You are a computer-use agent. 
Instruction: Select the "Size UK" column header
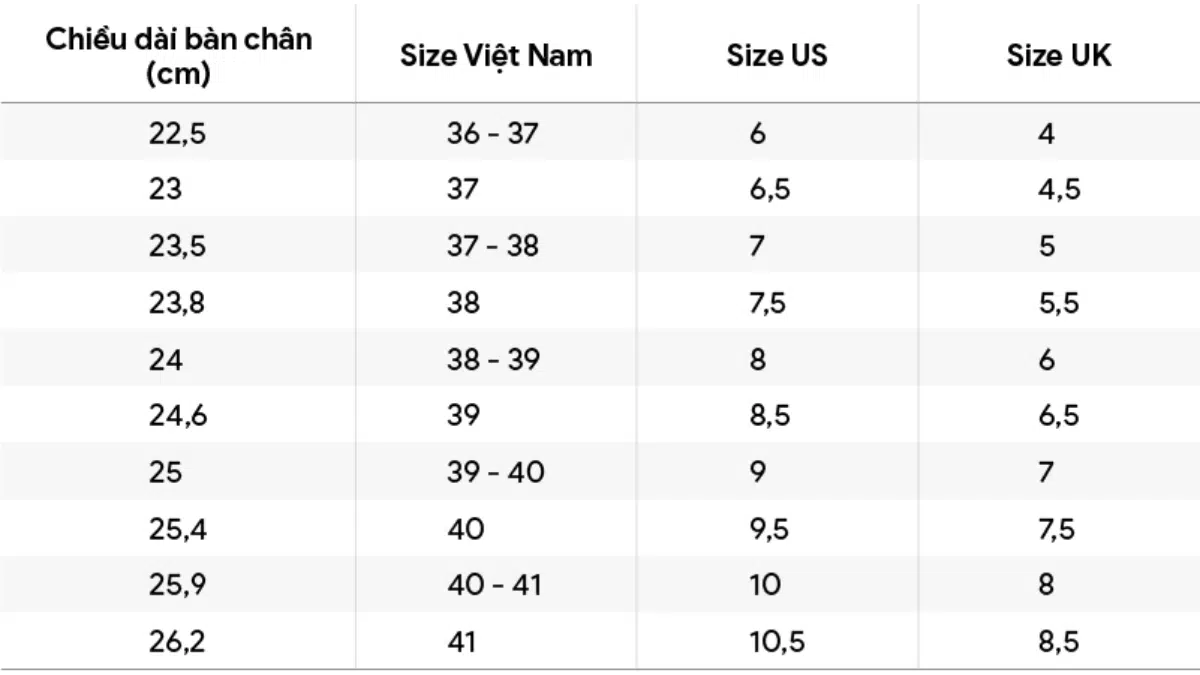coord(1058,55)
